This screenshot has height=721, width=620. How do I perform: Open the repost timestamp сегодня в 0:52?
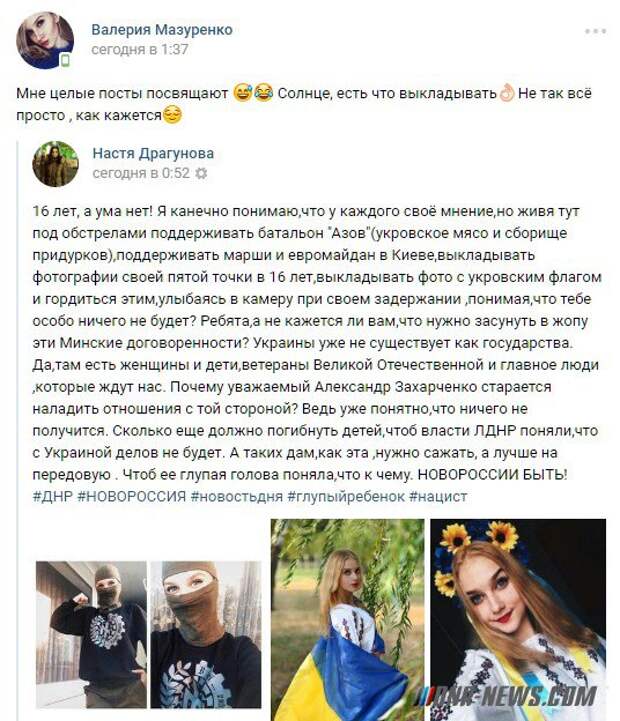pyautogui.click(x=141, y=173)
